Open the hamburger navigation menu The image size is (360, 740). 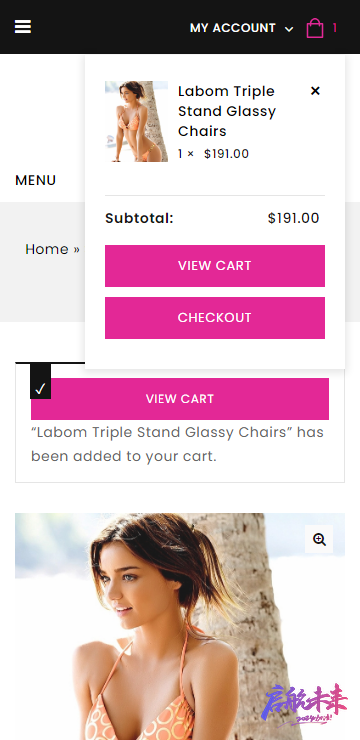click(23, 27)
